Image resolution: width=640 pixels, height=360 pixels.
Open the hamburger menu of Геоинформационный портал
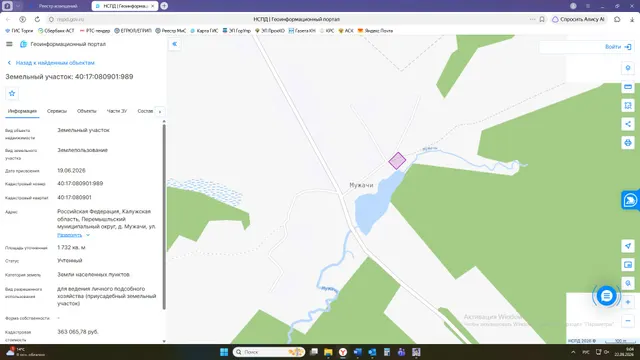[x=9, y=44]
